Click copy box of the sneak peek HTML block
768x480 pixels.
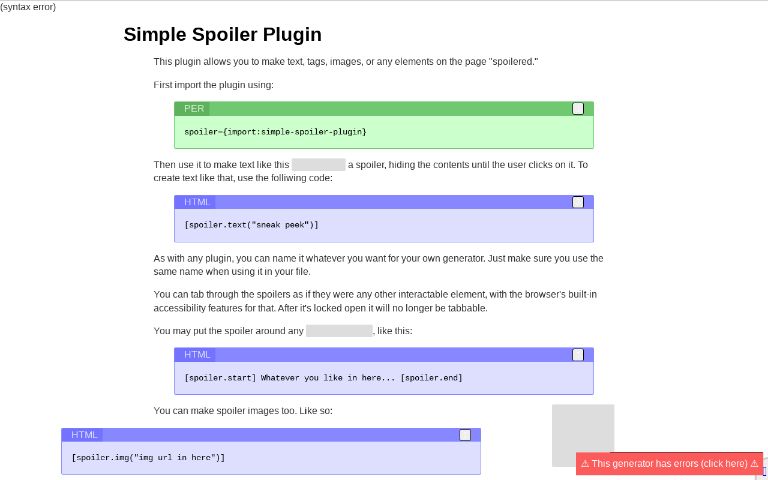(578, 202)
